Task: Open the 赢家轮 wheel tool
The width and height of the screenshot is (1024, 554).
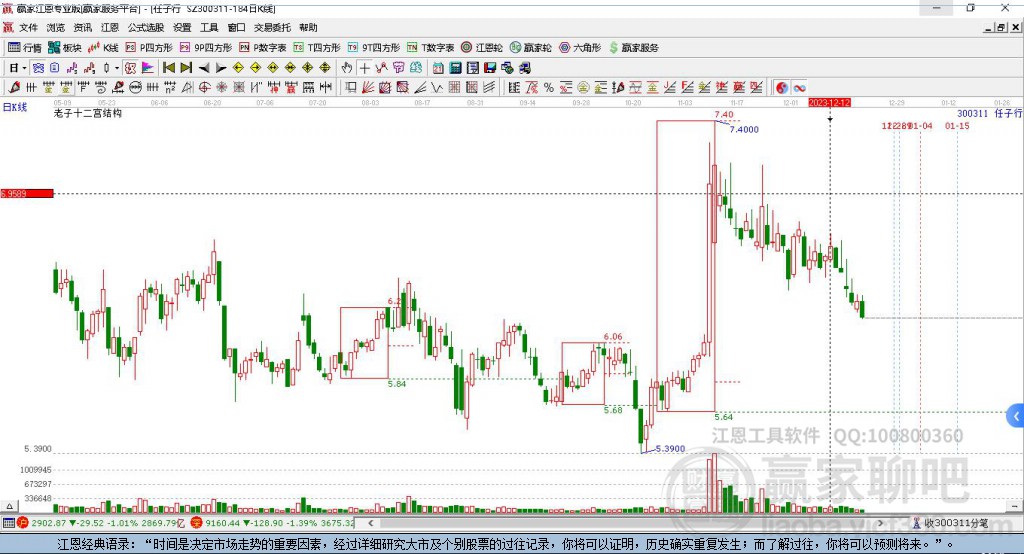Action: click(x=531, y=48)
